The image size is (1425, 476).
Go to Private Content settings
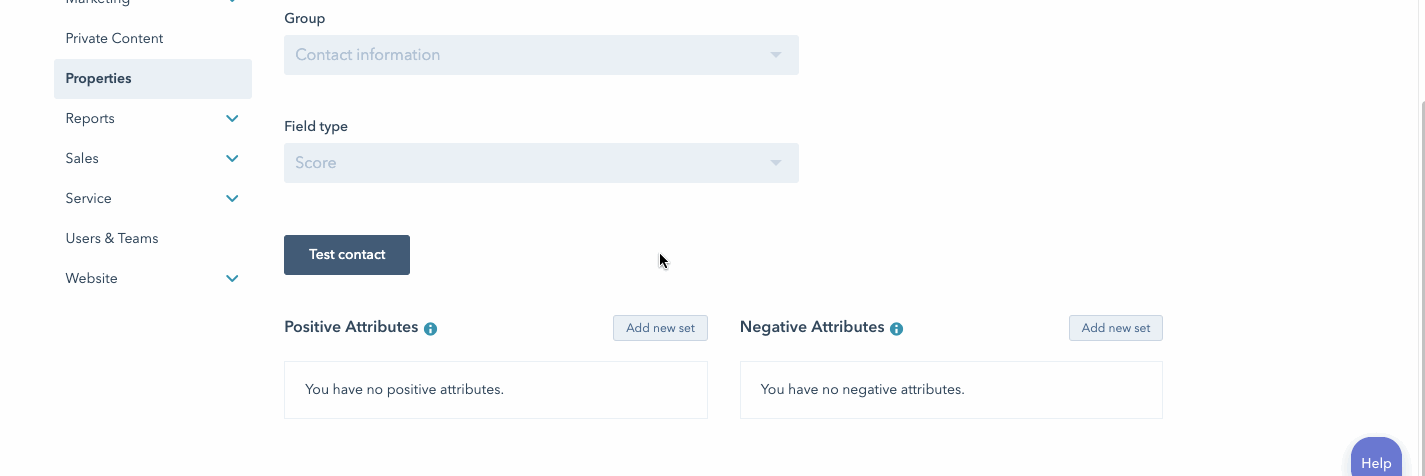[x=114, y=39]
